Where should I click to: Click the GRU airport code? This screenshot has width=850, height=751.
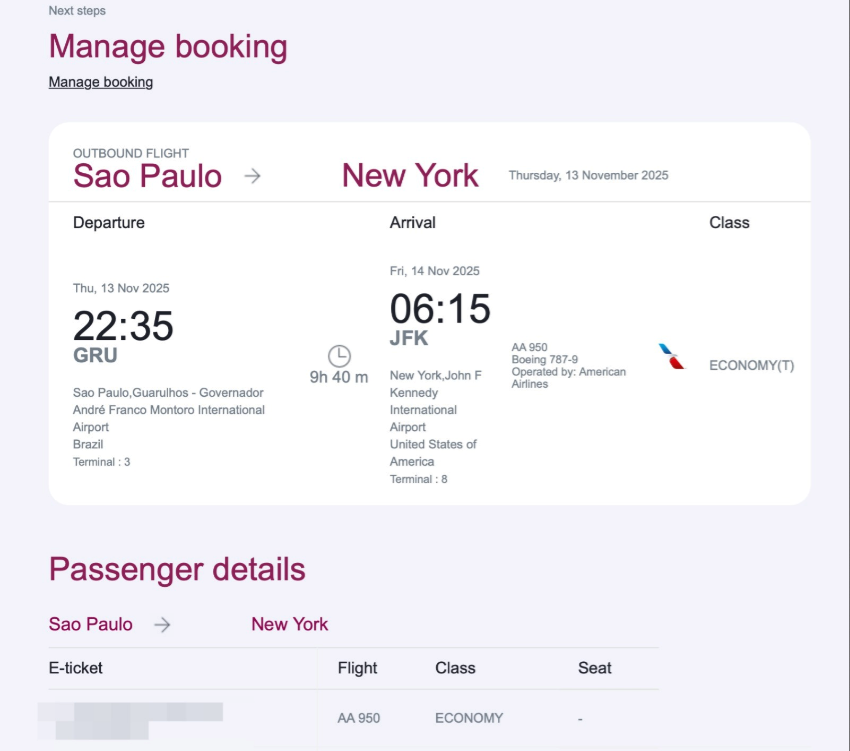[96, 355]
